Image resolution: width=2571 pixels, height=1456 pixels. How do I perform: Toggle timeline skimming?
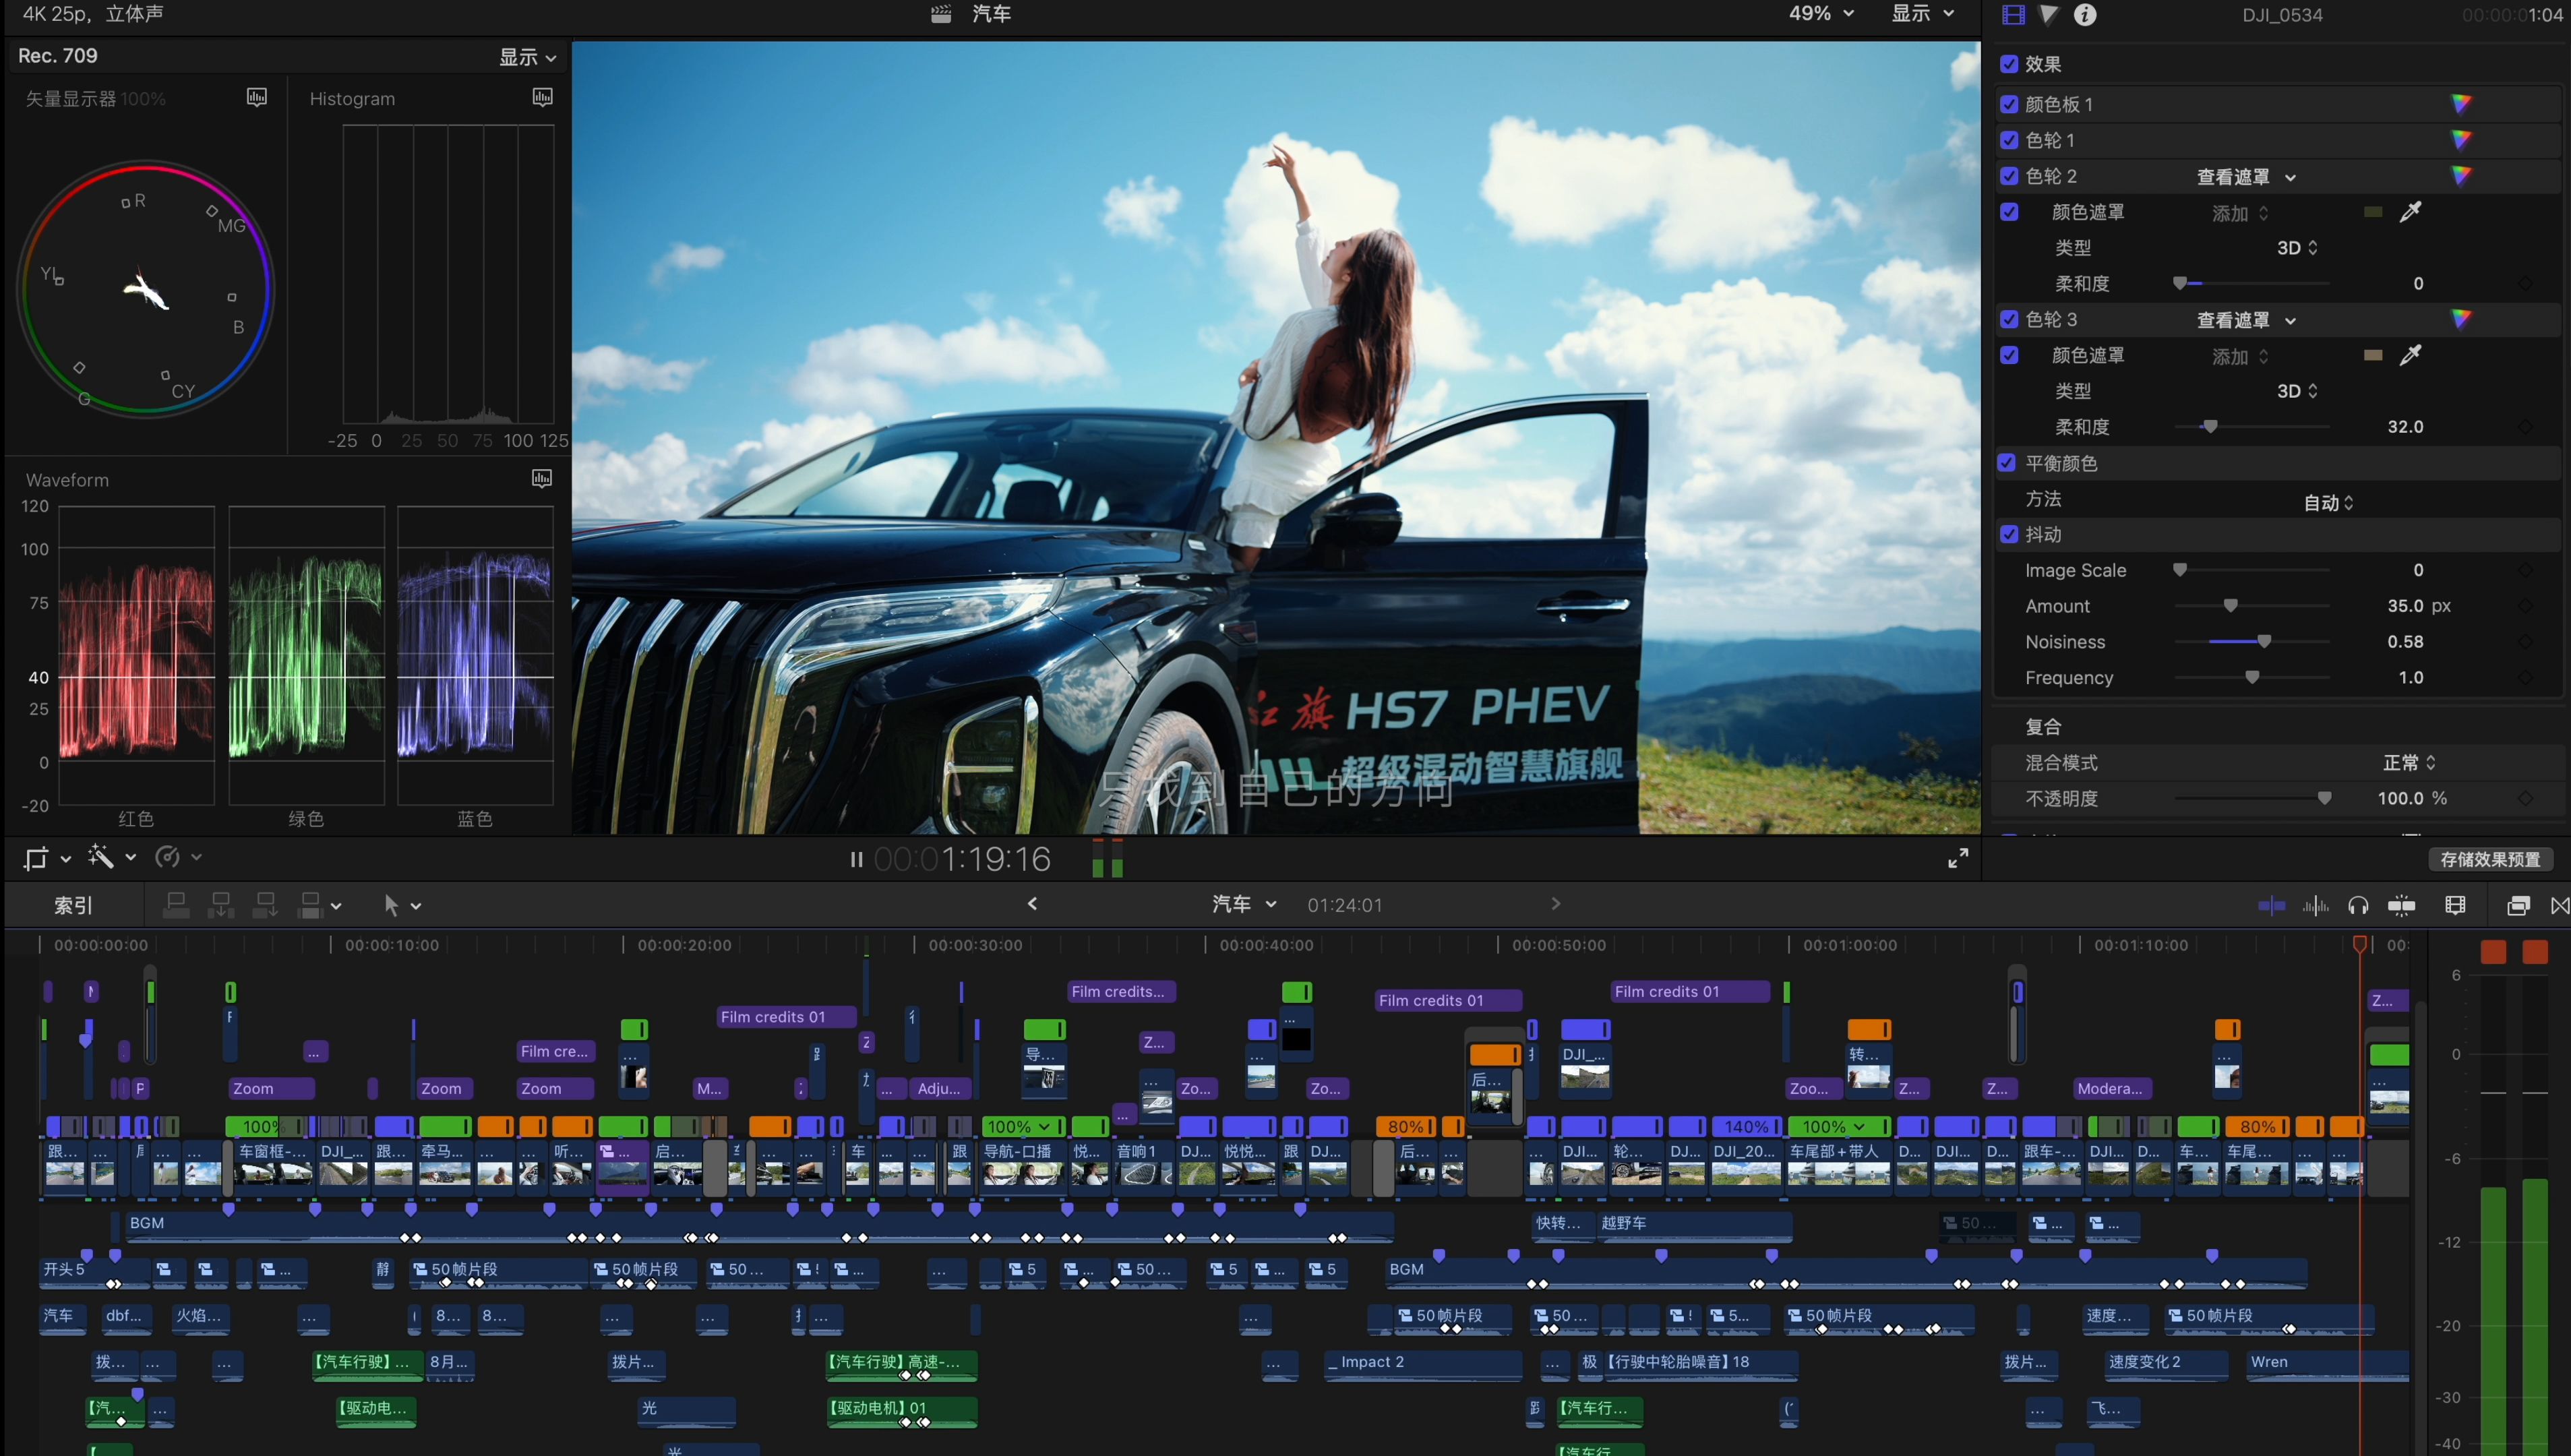tap(2271, 906)
